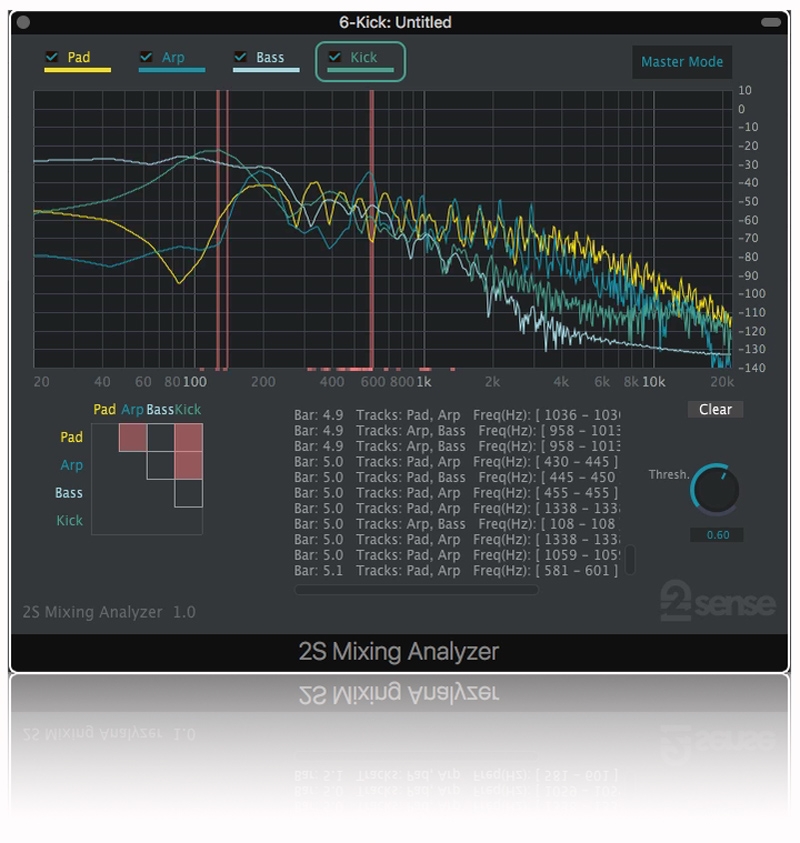Select the Bar 5.1 Pad, Arp log entry
The width and height of the screenshot is (800, 843).
pyautogui.click(x=457, y=571)
